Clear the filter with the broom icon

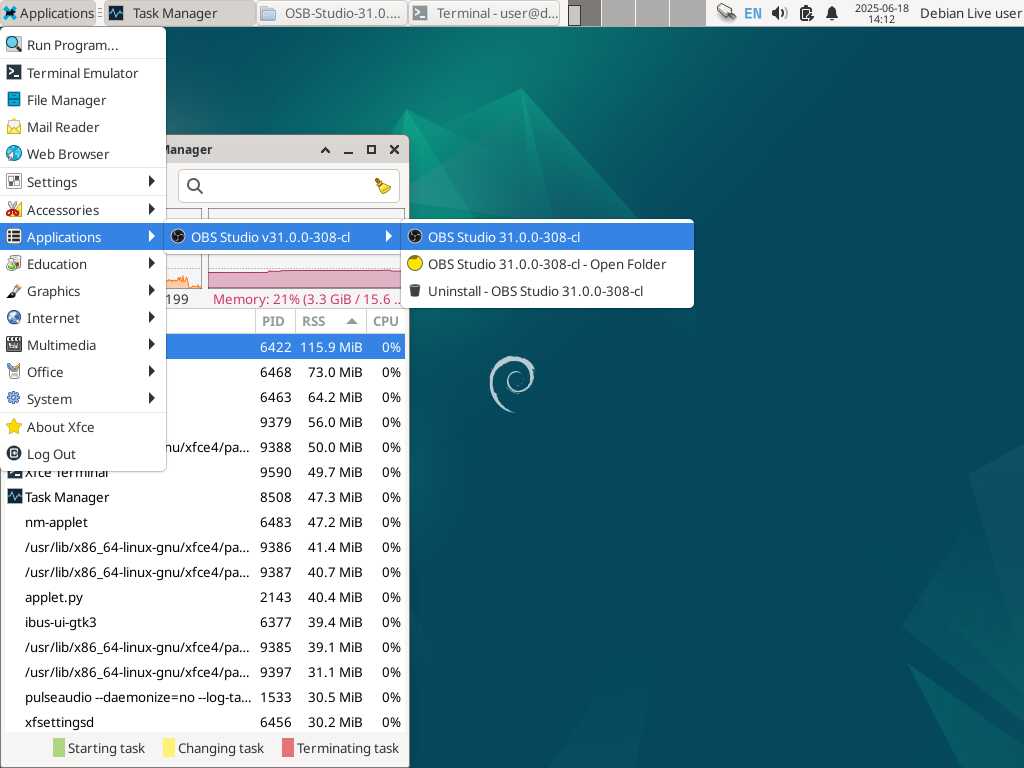383,186
